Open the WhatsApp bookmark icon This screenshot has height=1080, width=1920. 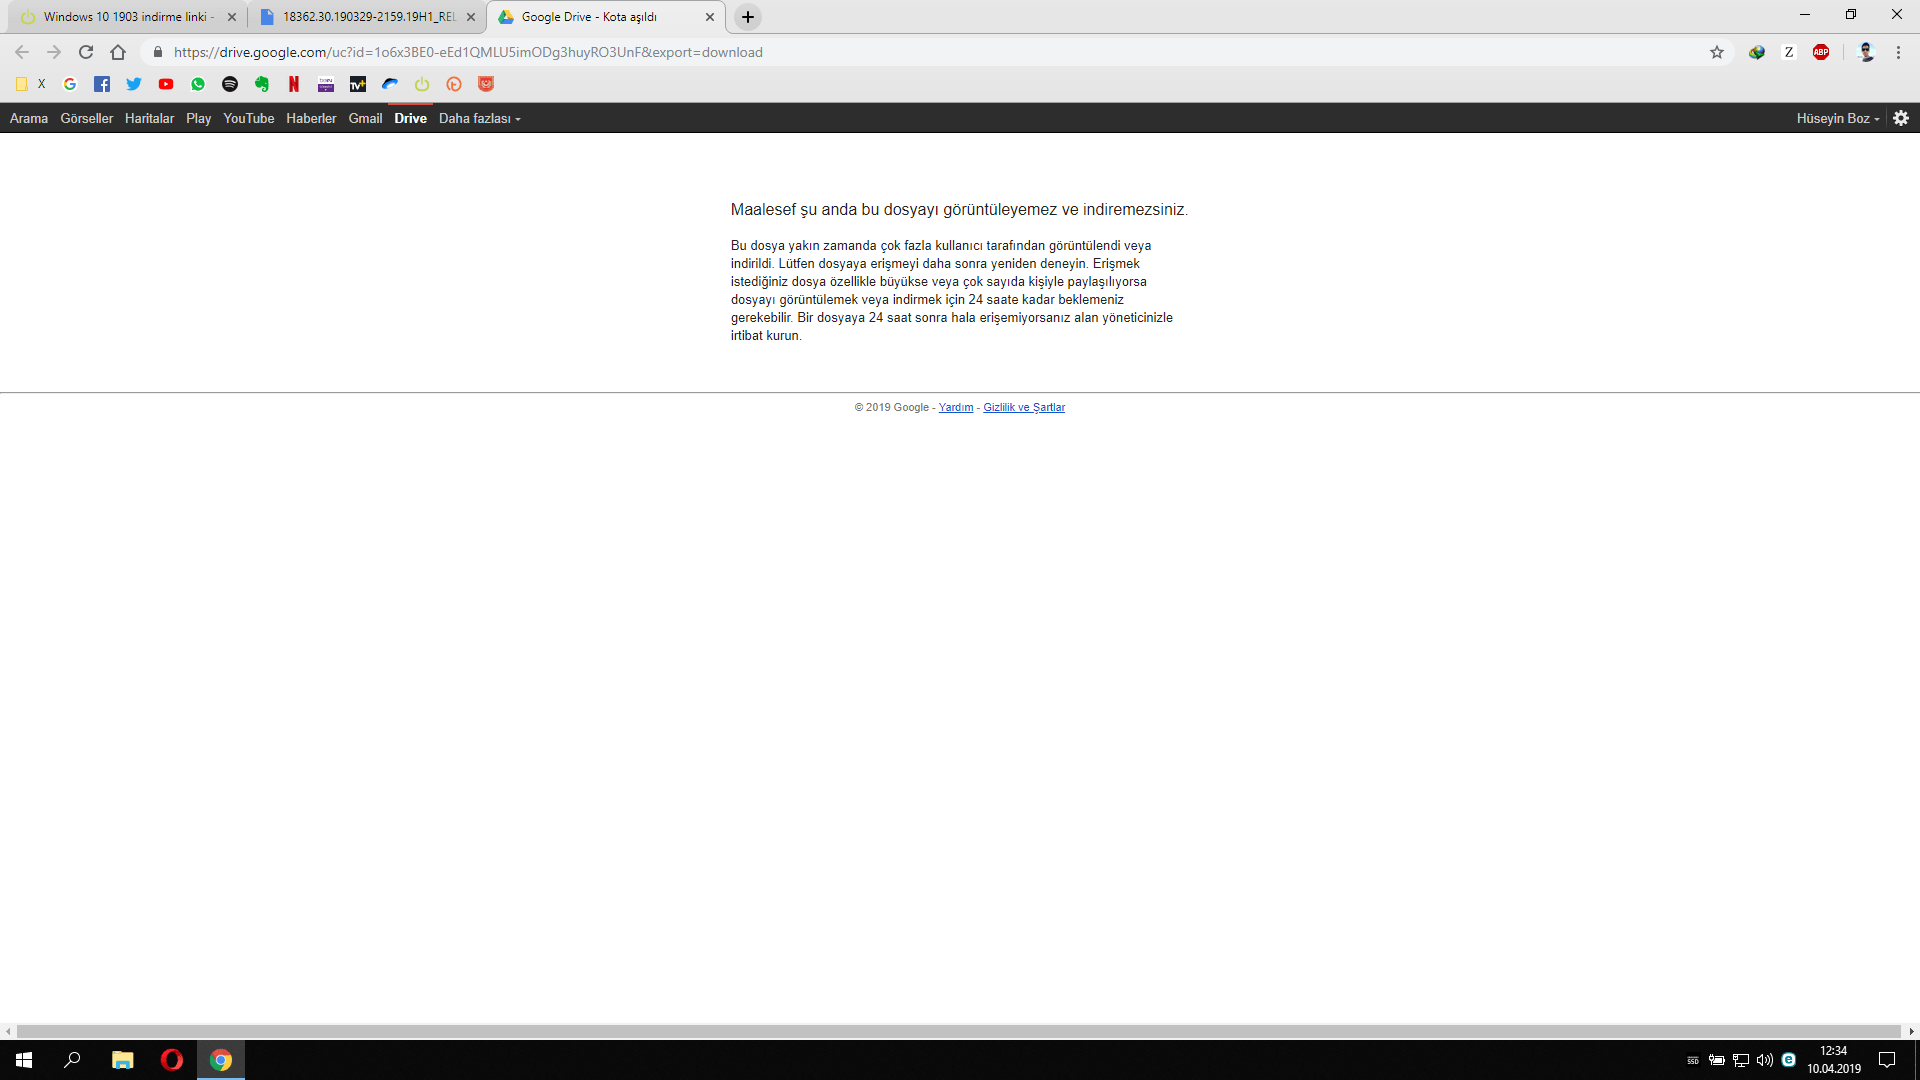click(198, 84)
